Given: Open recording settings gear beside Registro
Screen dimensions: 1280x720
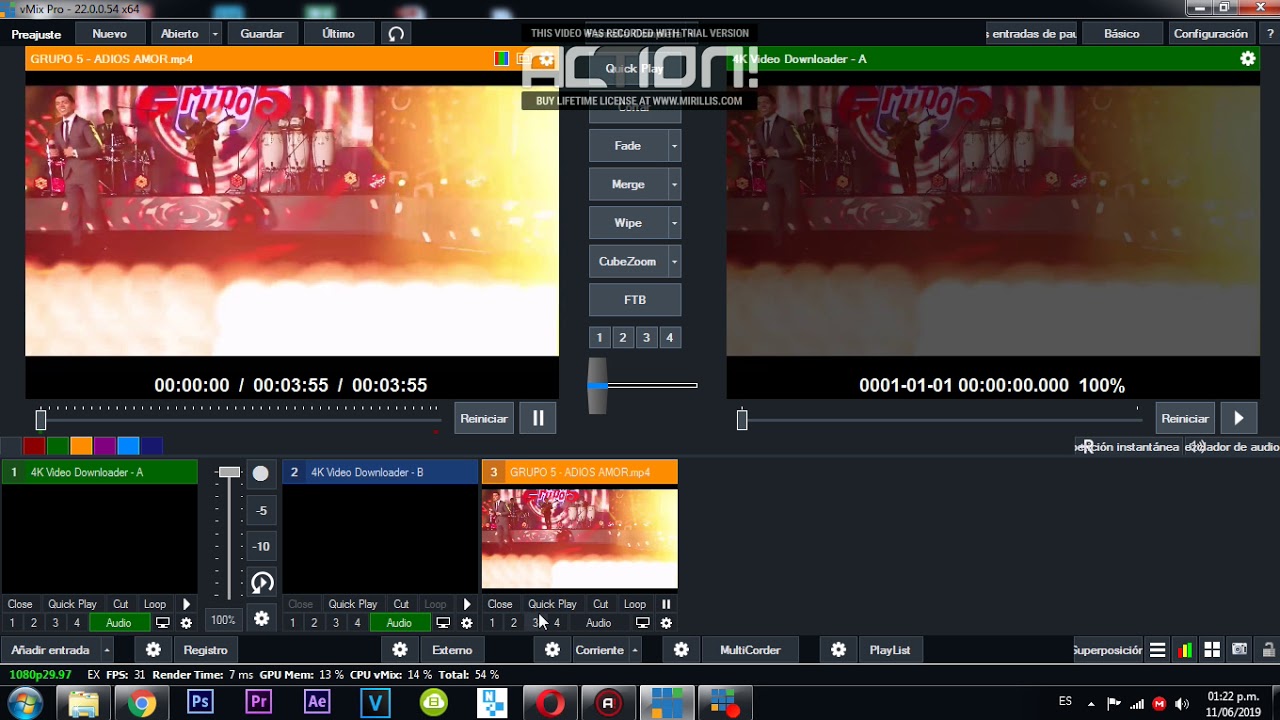Looking at the screenshot, I should click(153, 650).
